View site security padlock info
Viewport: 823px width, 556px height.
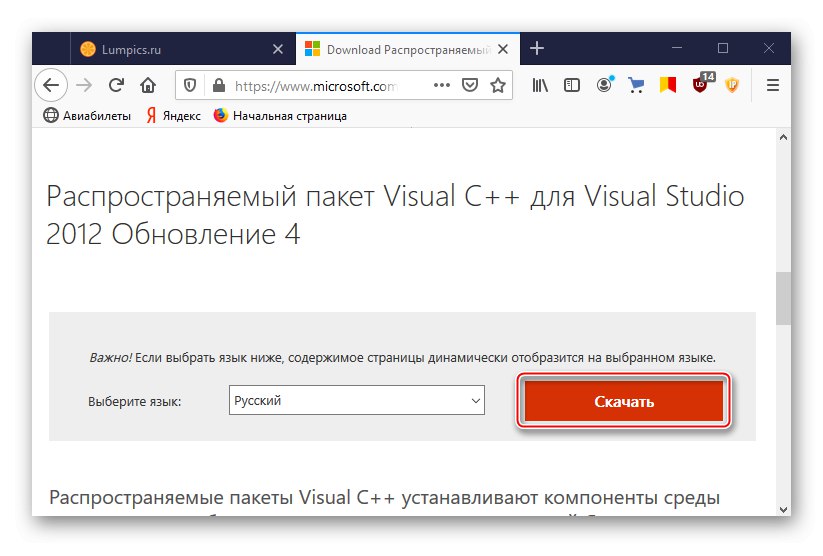[x=219, y=85]
